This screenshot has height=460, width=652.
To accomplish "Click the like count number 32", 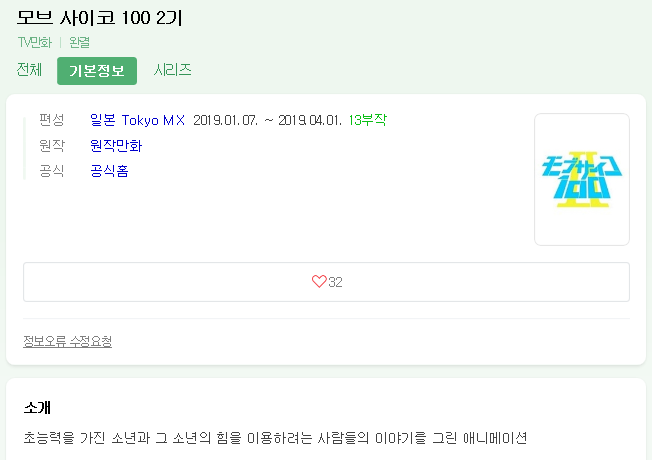I will tap(336, 282).
